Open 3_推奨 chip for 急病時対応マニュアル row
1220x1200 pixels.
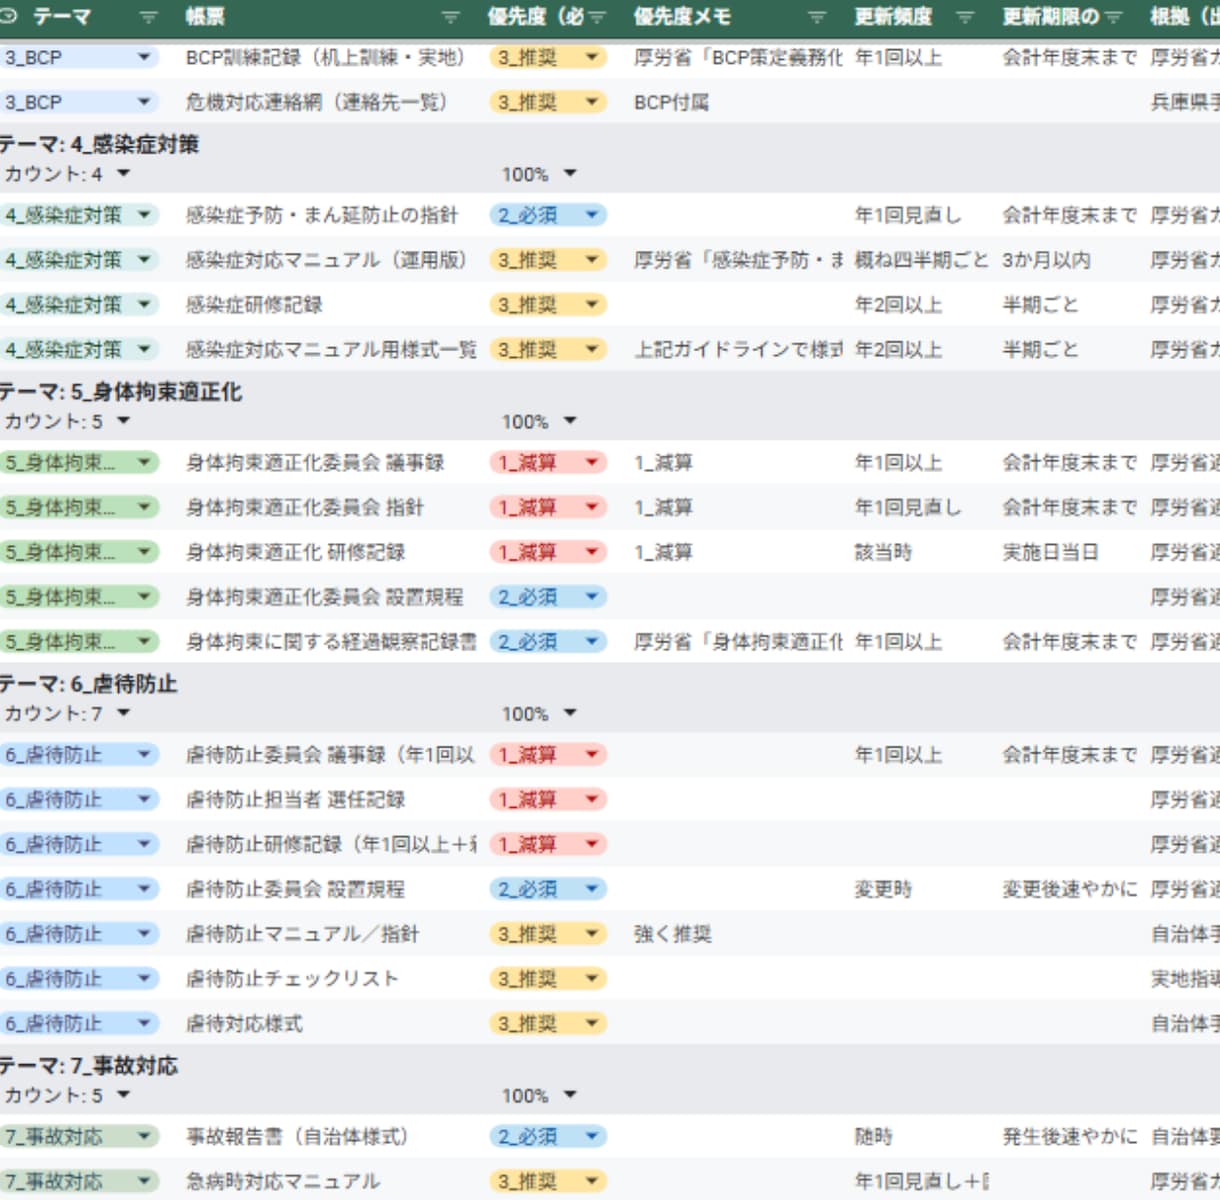point(548,1182)
